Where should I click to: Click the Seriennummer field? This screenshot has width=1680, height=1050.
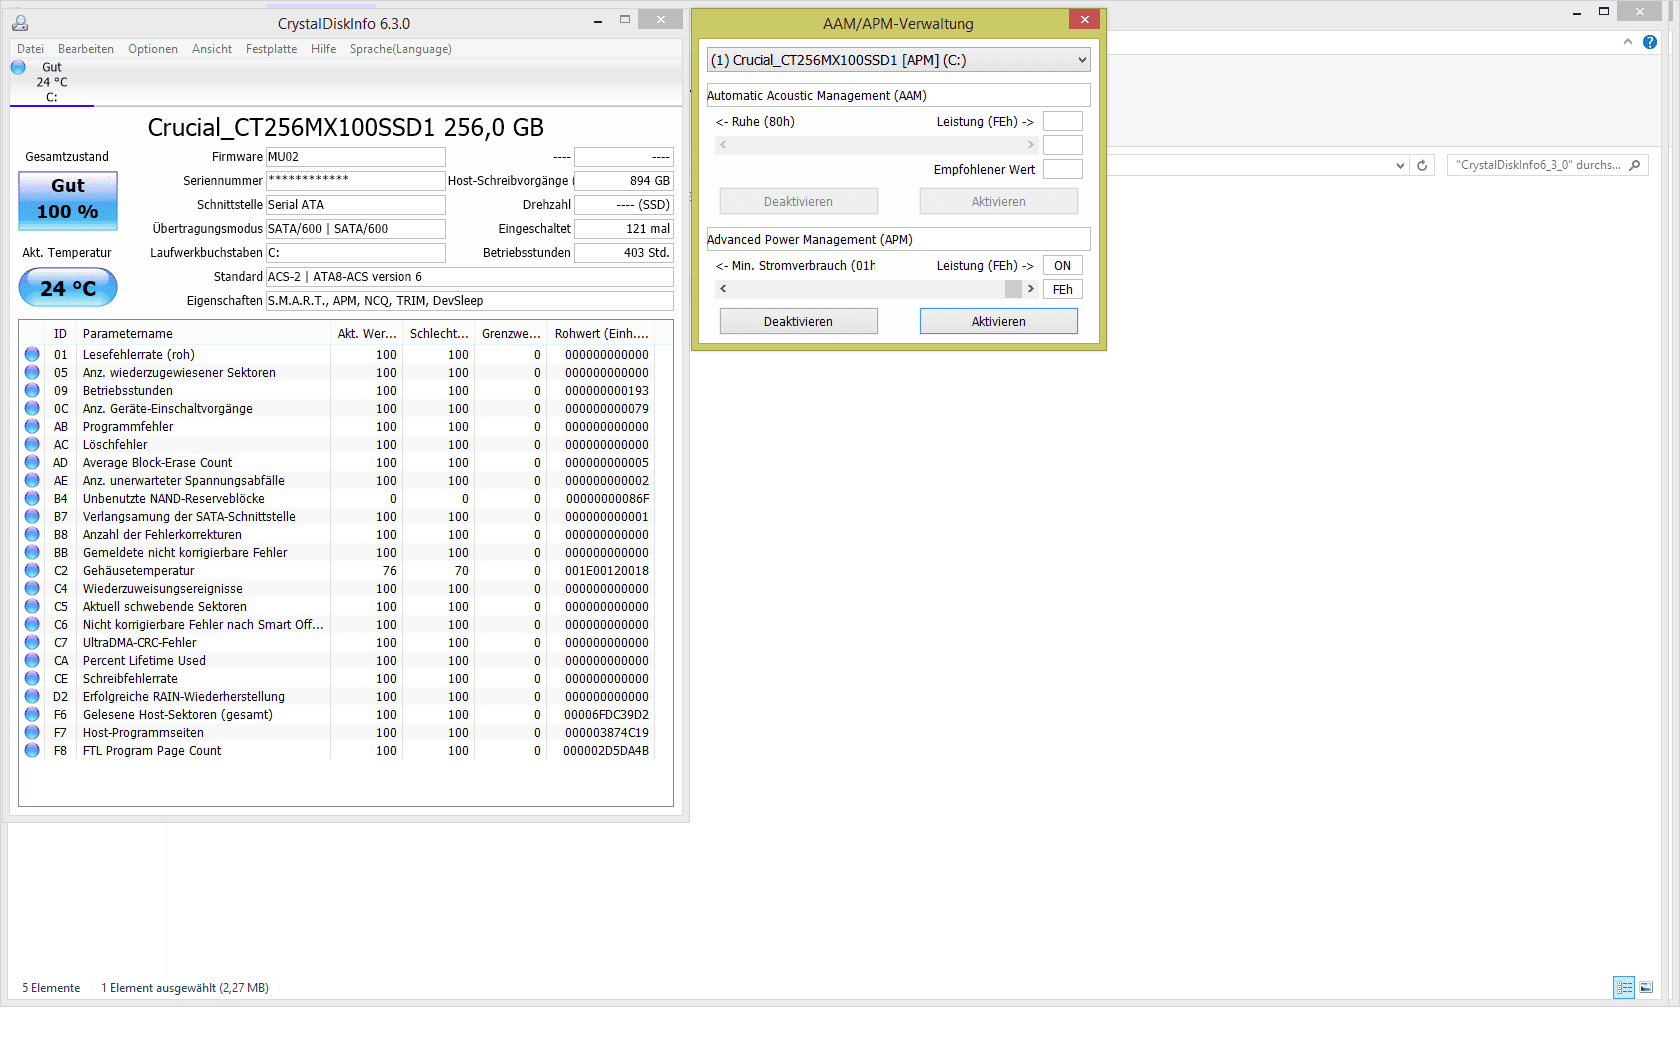355,181
